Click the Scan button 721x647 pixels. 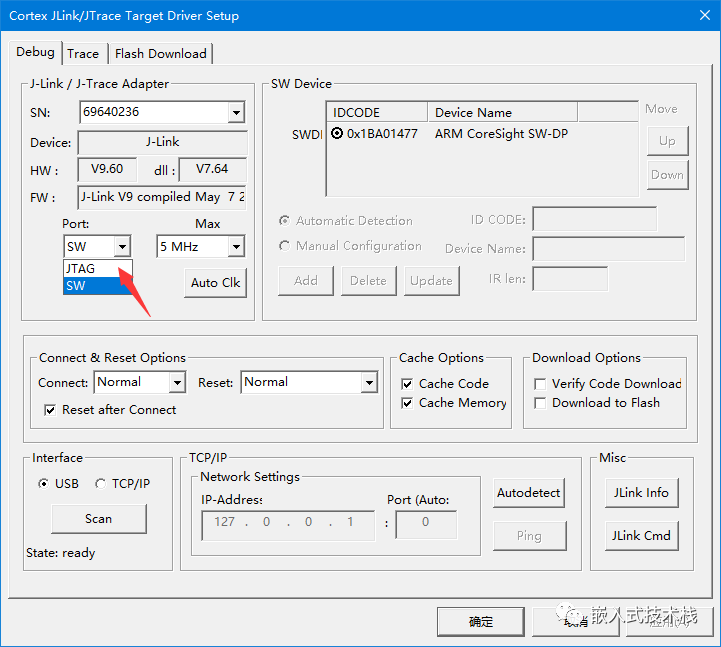click(99, 519)
